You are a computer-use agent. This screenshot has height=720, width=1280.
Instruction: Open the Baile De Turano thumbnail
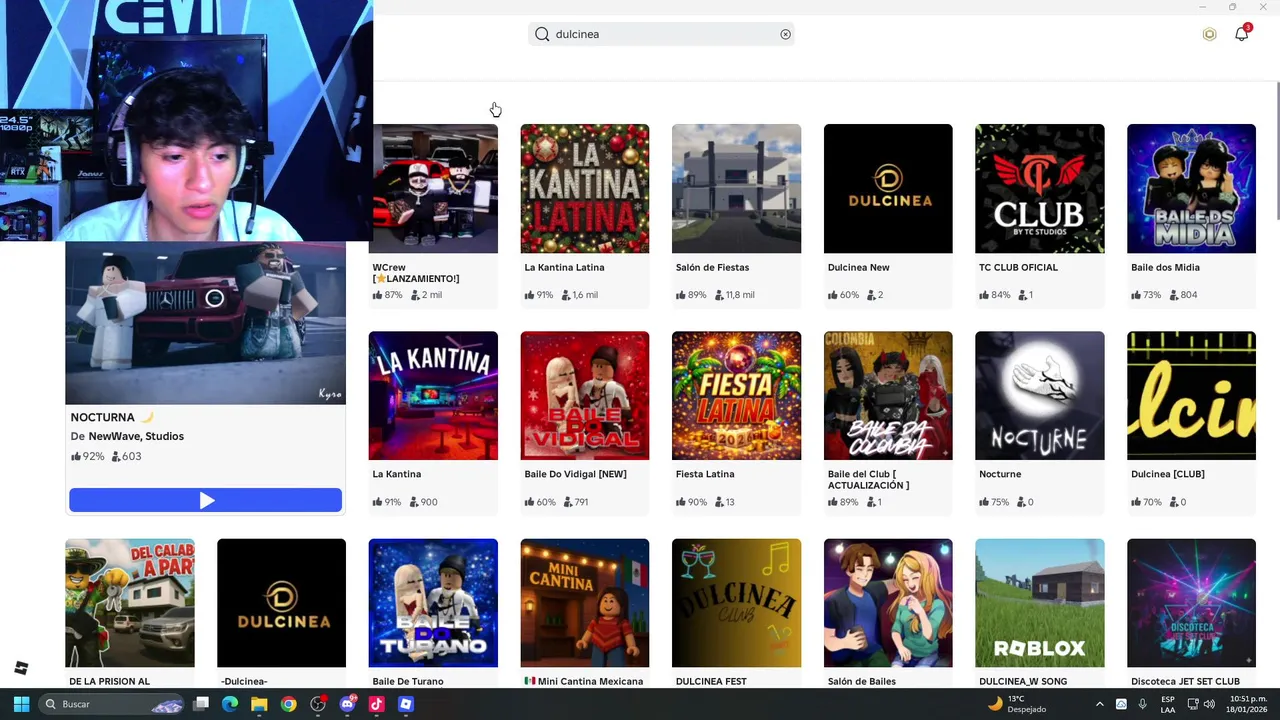[433, 603]
